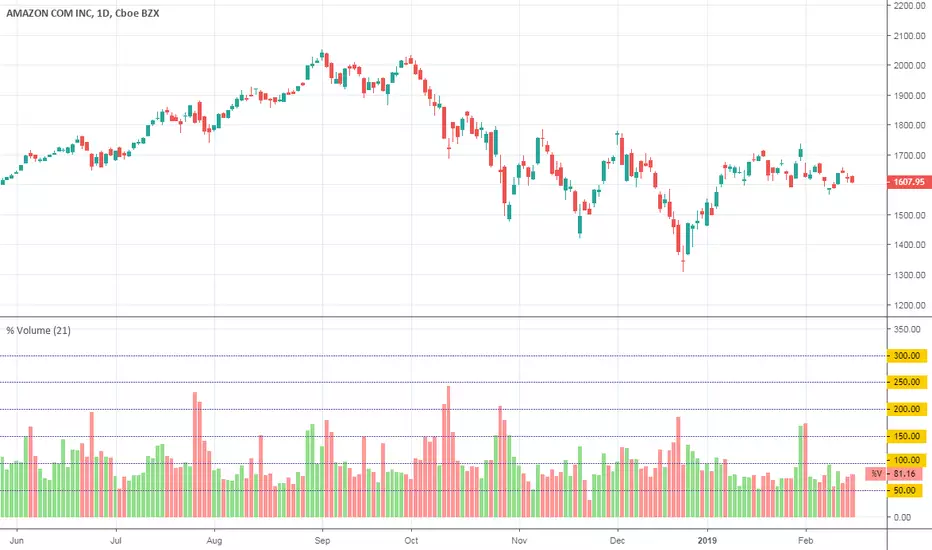
Task: Select the 2019 label on time axis
Action: coord(708,536)
